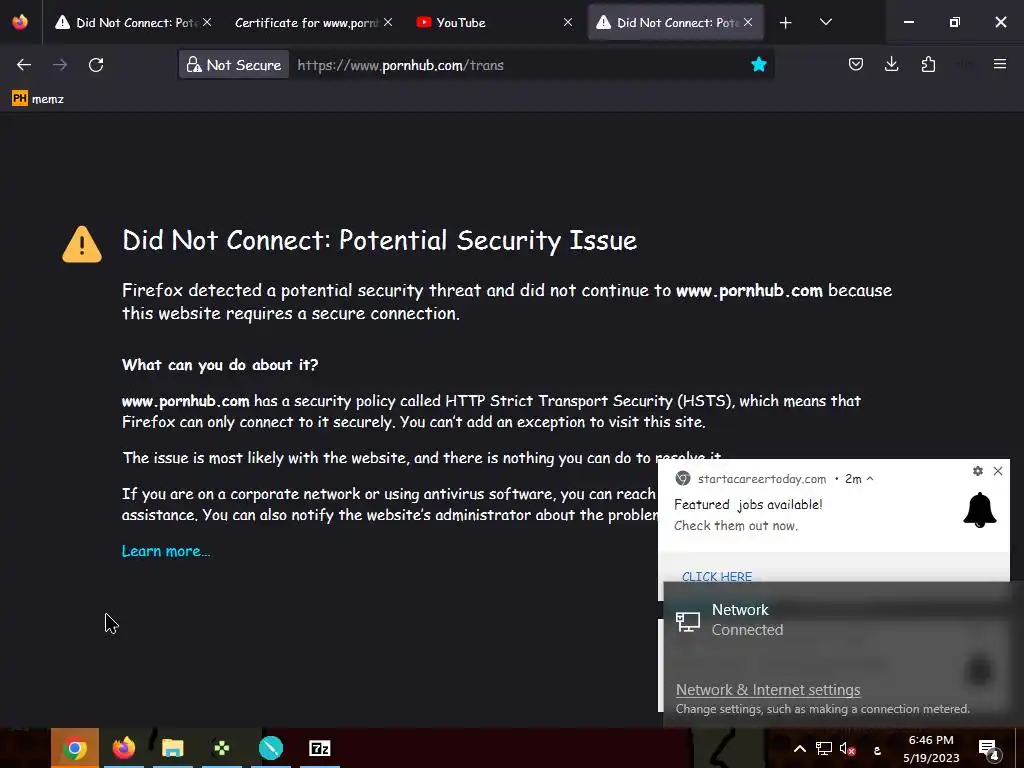
Task: Expand the list all tabs chevron
Action: coord(825,22)
